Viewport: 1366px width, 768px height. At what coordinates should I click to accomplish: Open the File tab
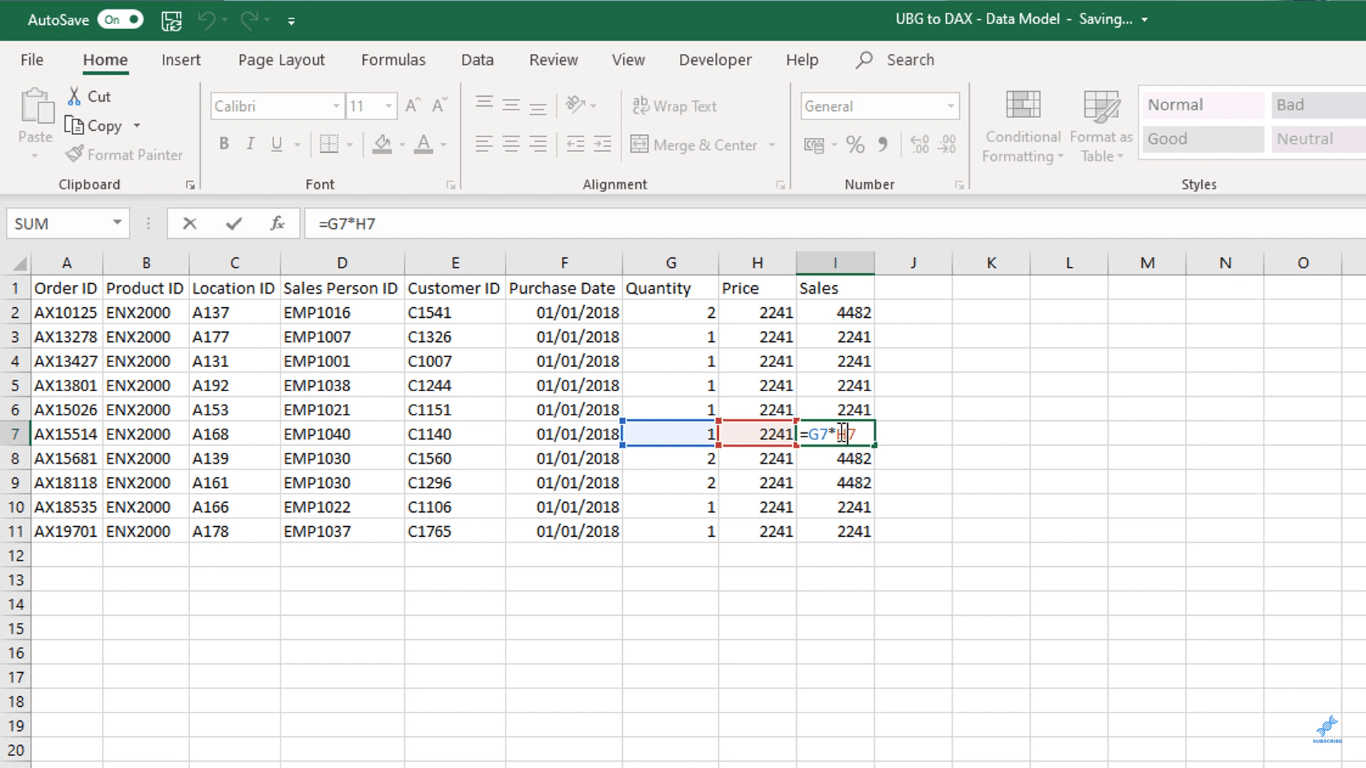tap(32, 60)
